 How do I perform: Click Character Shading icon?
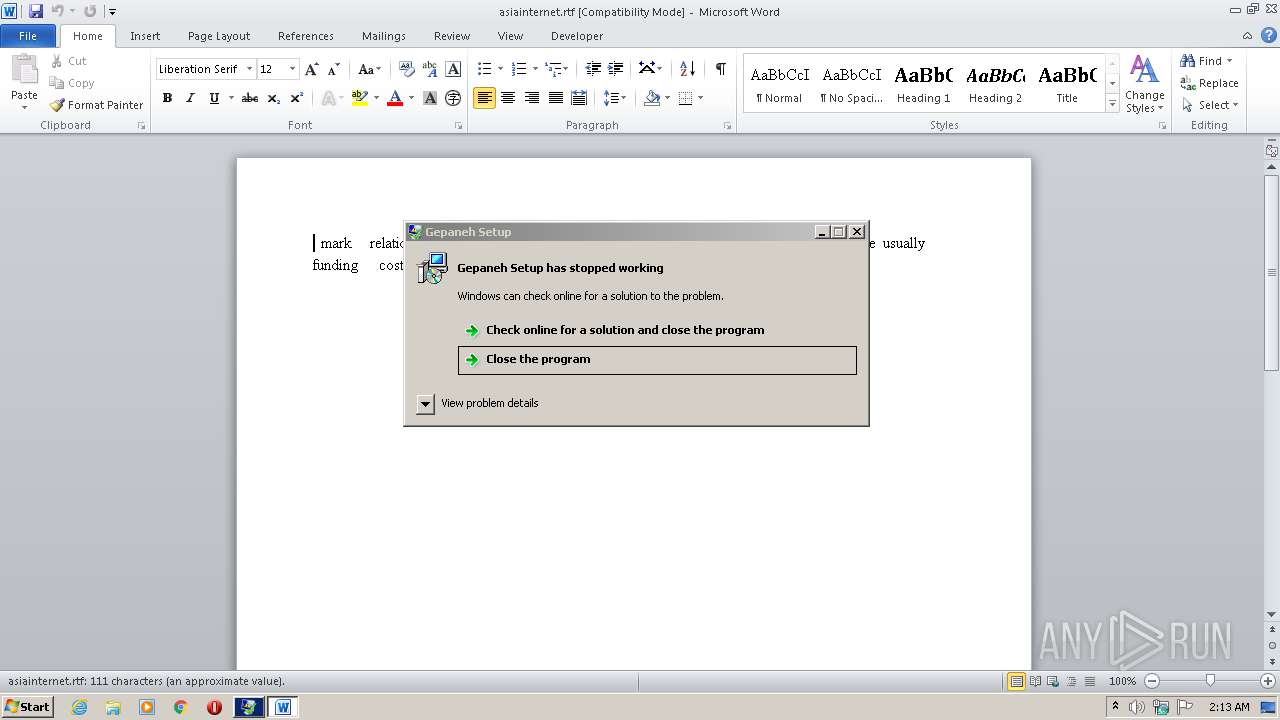pos(430,98)
